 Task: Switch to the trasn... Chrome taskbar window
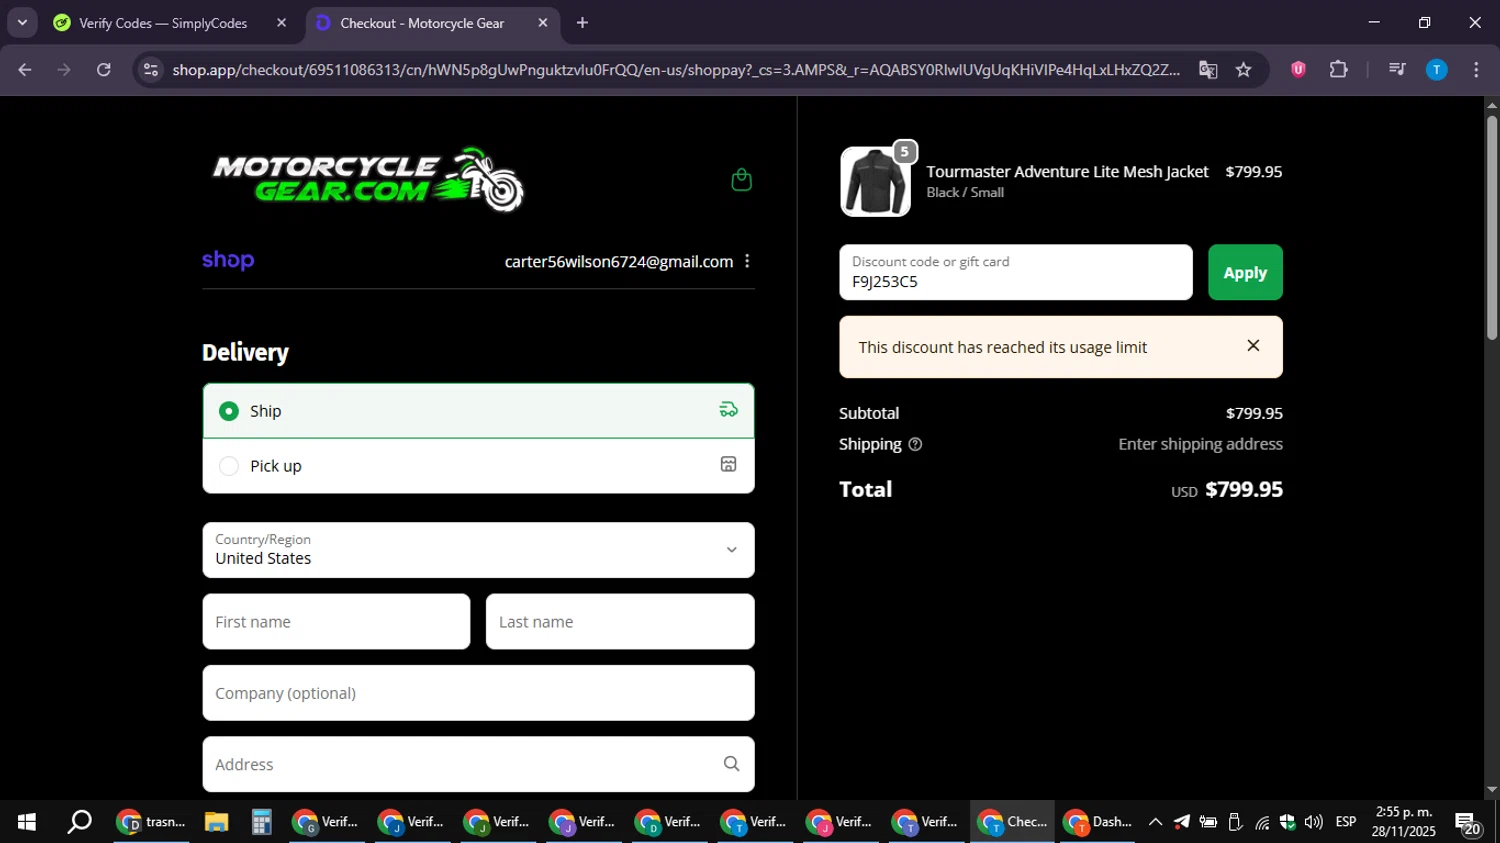151,822
